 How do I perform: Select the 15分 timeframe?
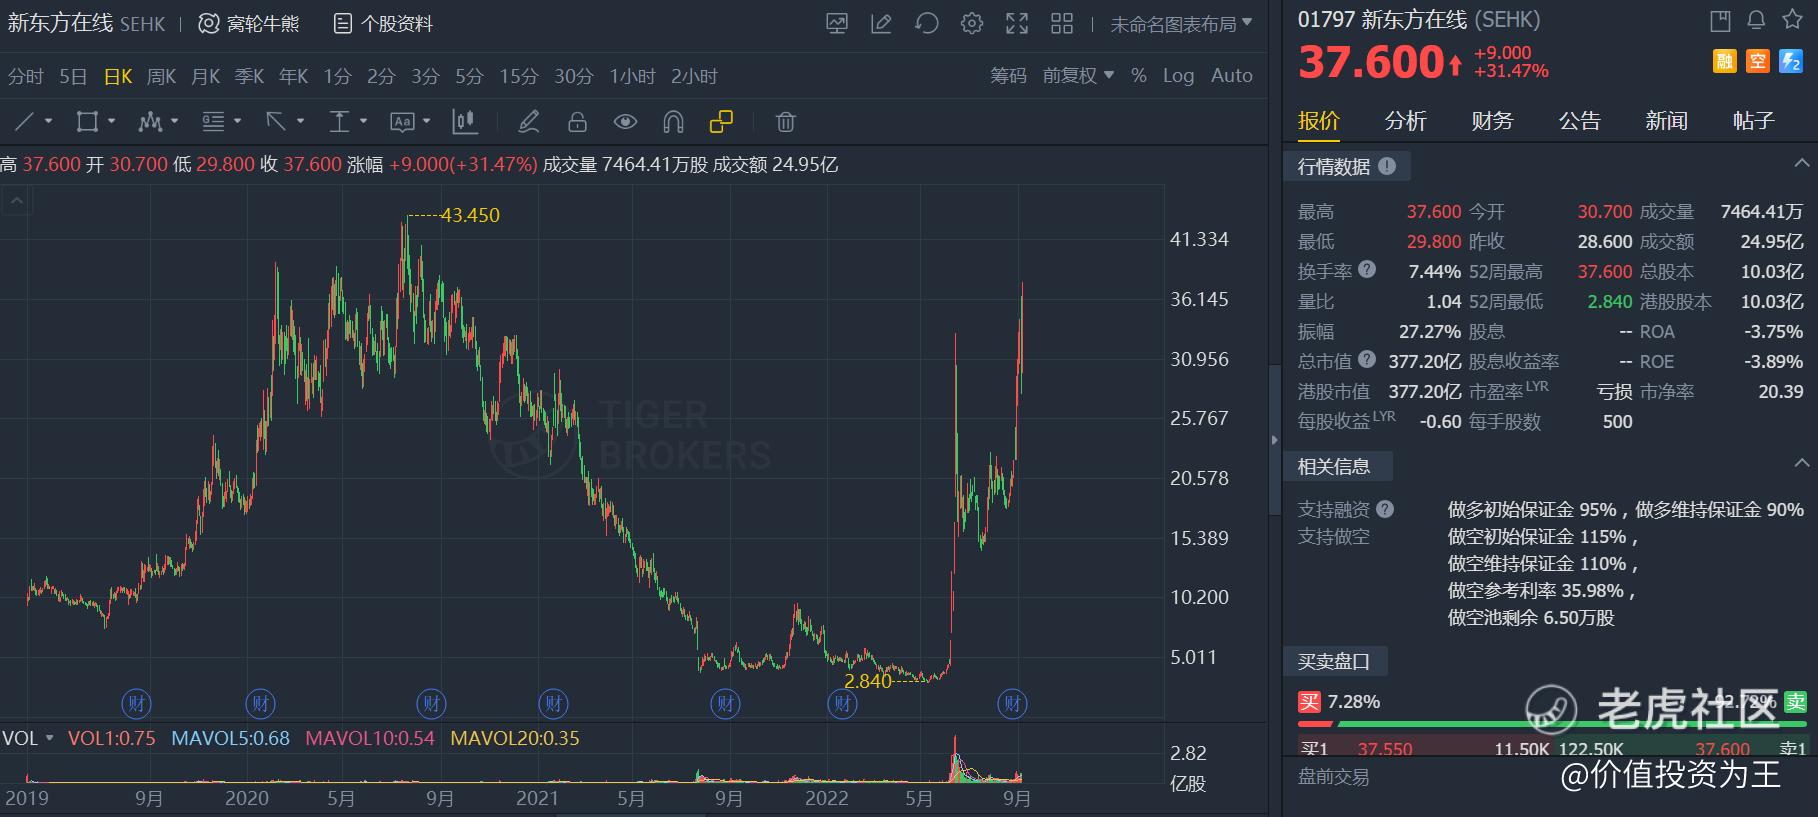(x=519, y=76)
